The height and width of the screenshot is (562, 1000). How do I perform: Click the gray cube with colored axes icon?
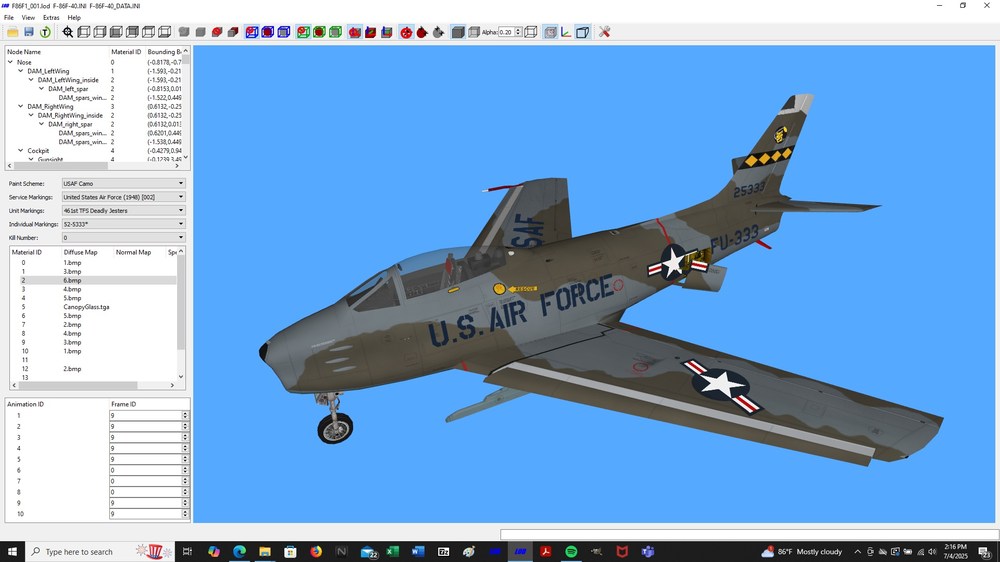[386, 32]
